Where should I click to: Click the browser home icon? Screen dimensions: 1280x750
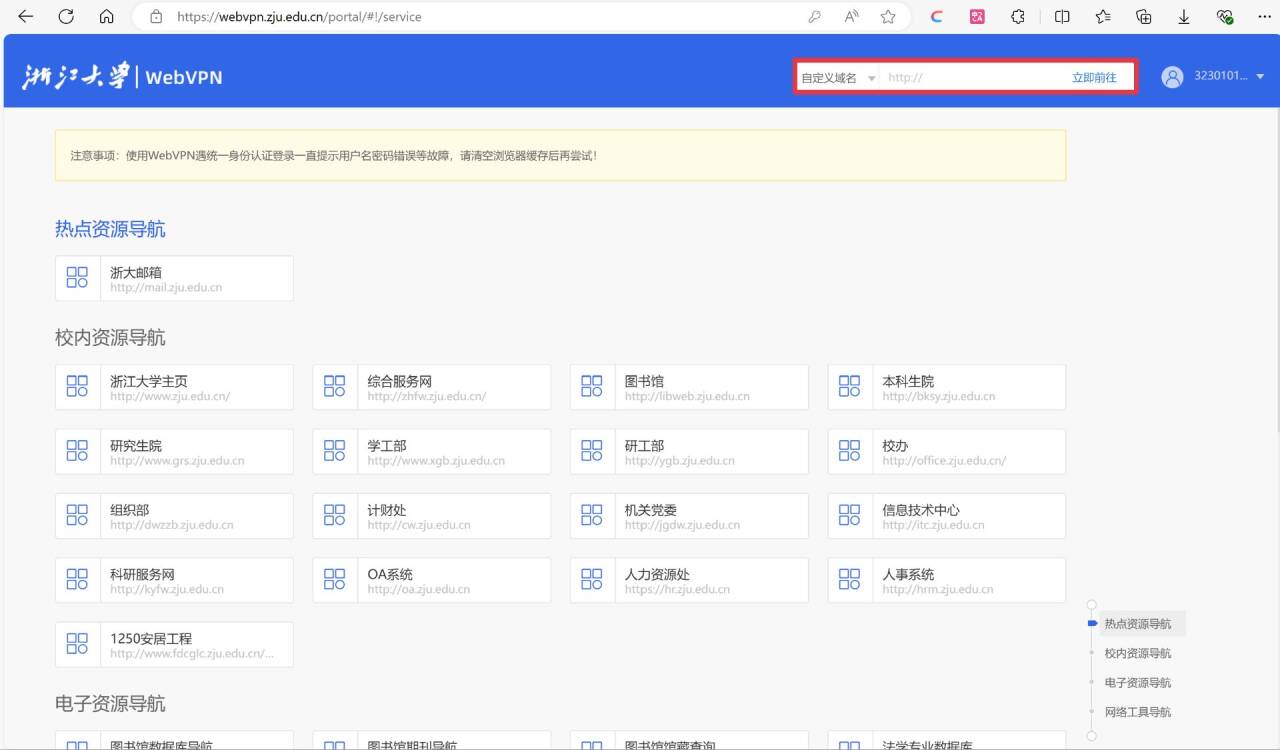point(106,17)
